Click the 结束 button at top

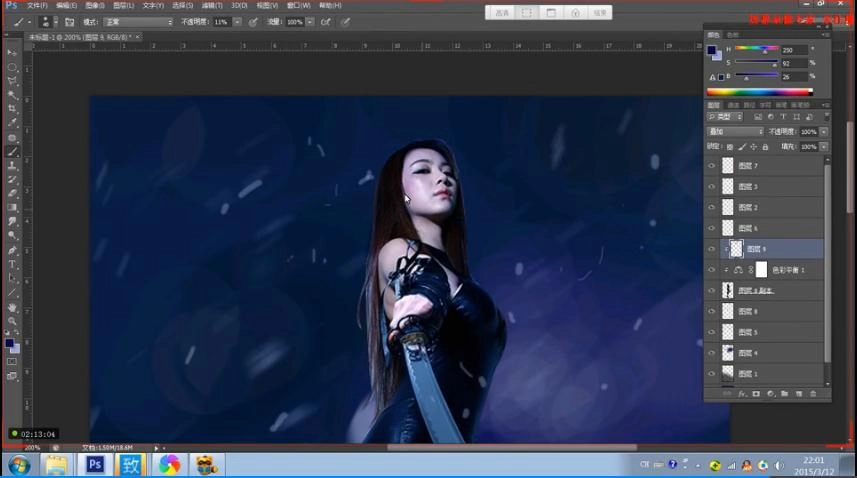pos(599,13)
